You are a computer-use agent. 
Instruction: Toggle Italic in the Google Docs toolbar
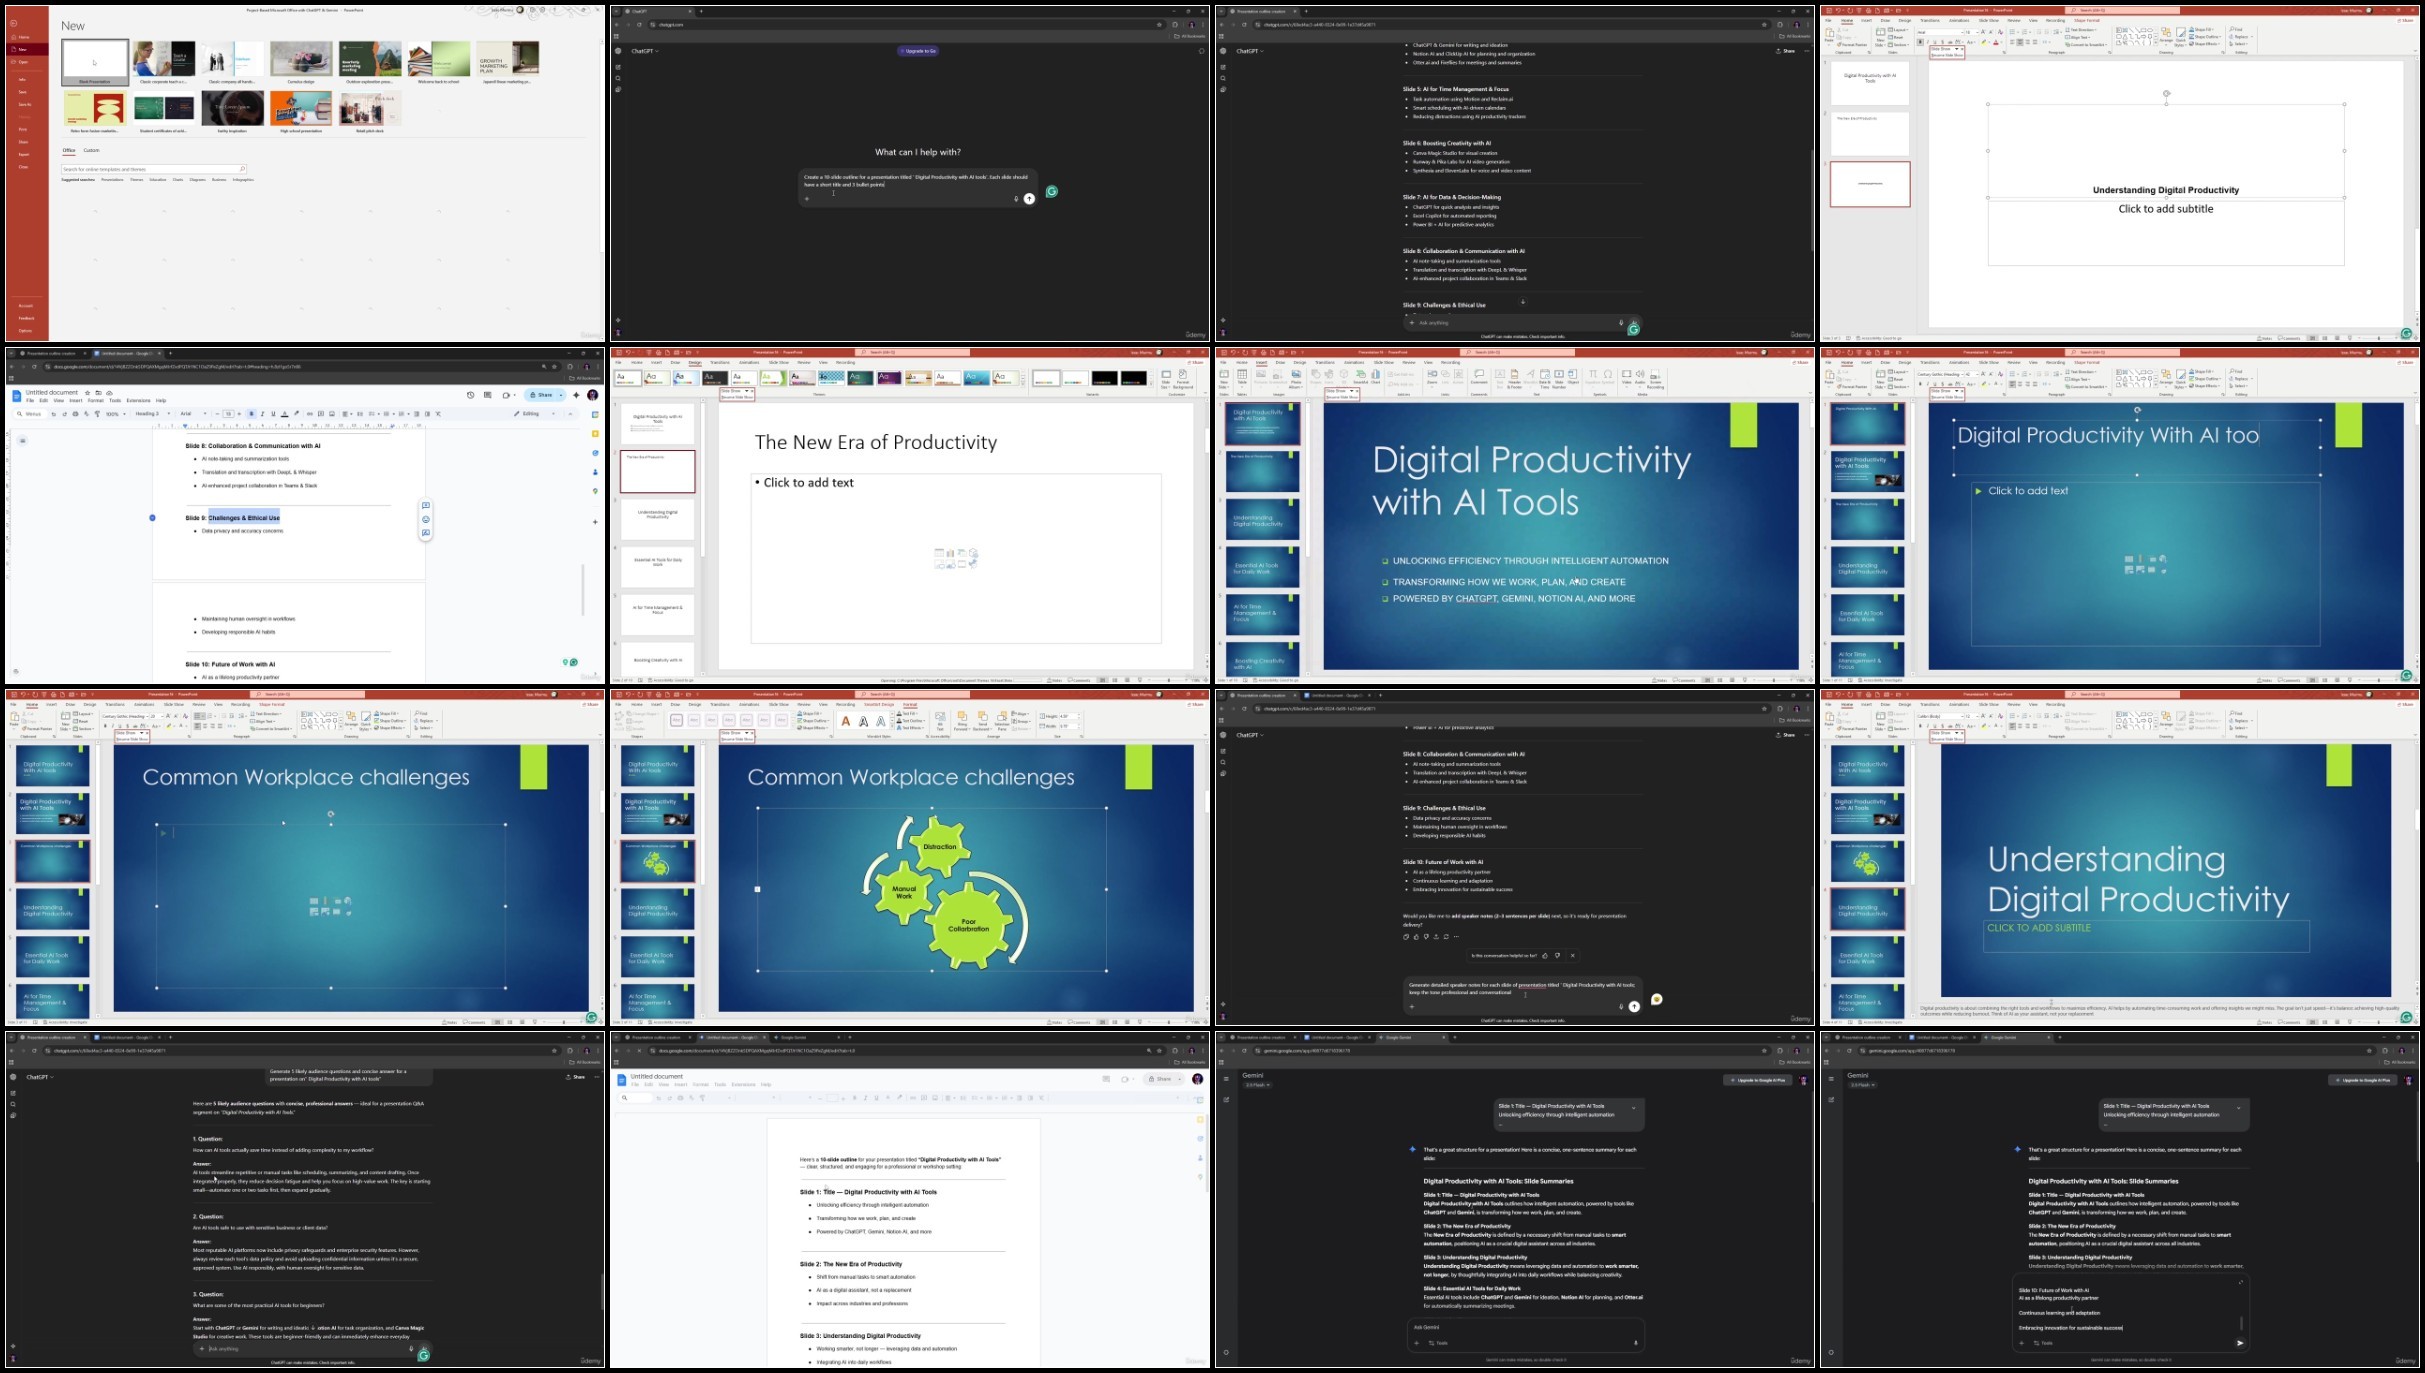(262, 414)
